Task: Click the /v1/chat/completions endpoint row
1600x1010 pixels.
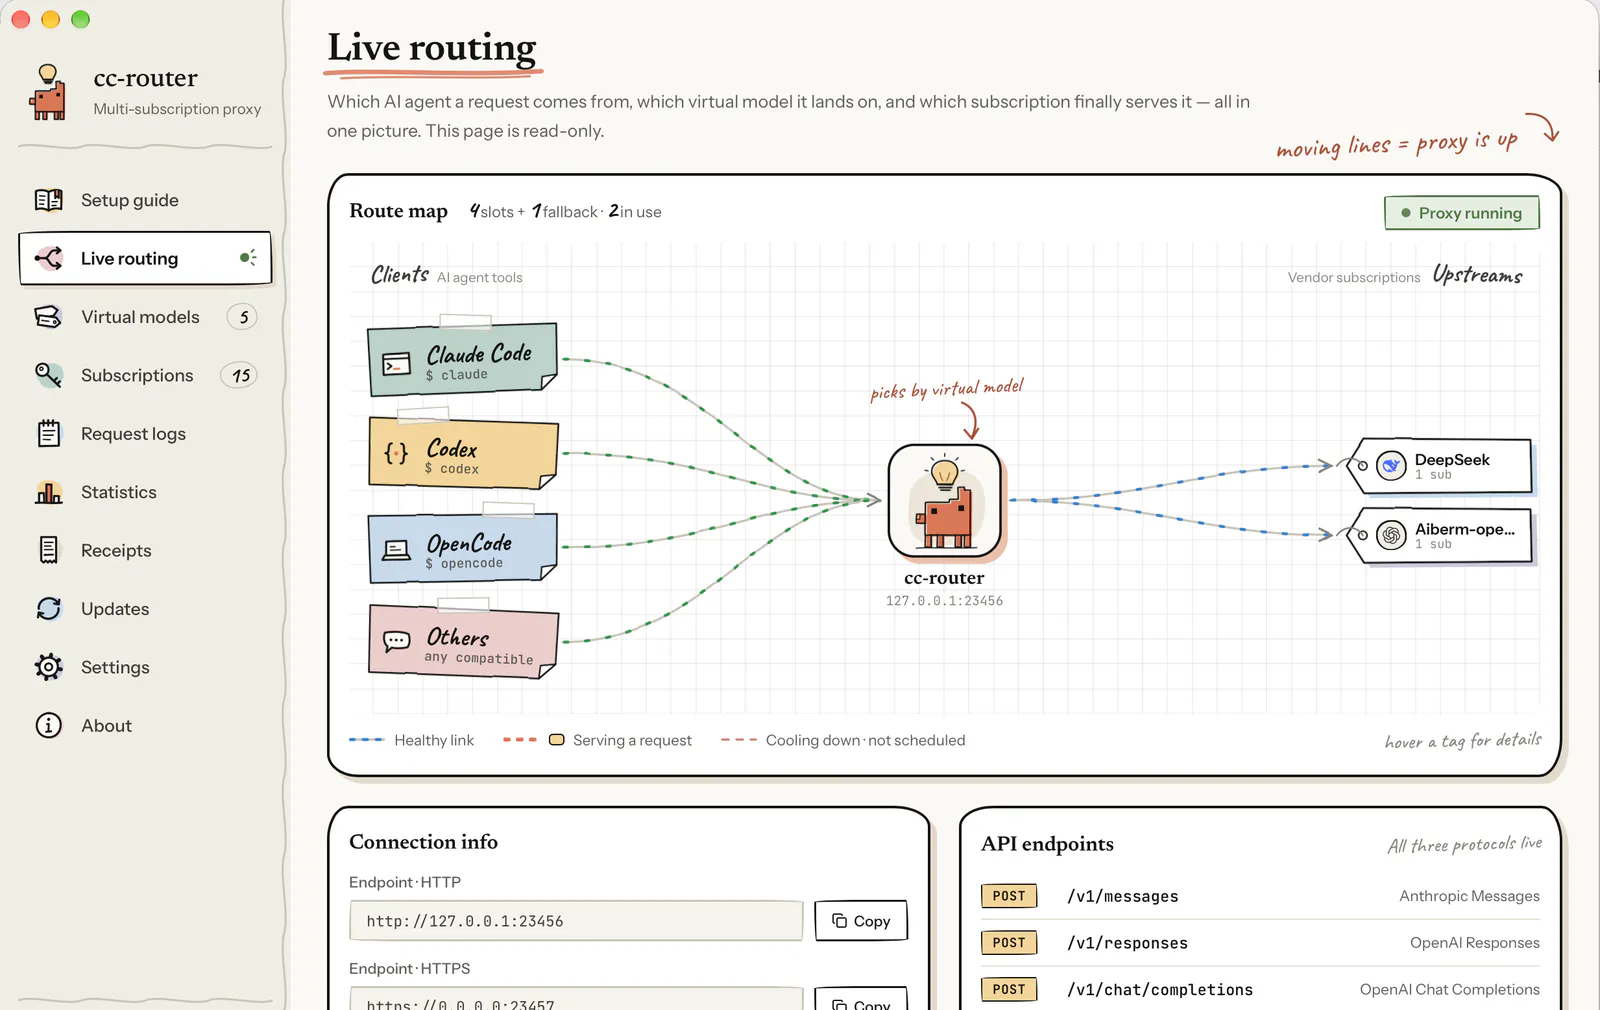Action: click(x=1260, y=989)
